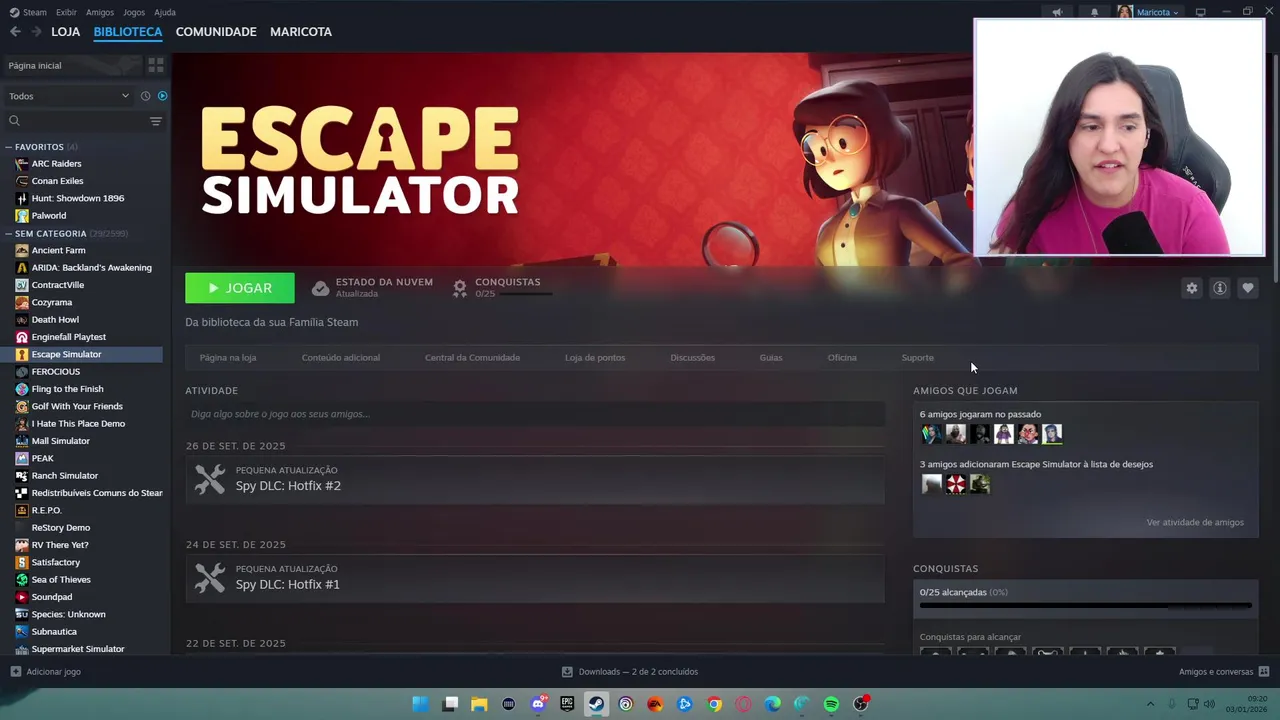1280x720 pixels.
Task: Select Sea of Thieves game
Action: click(x=61, y=580)
